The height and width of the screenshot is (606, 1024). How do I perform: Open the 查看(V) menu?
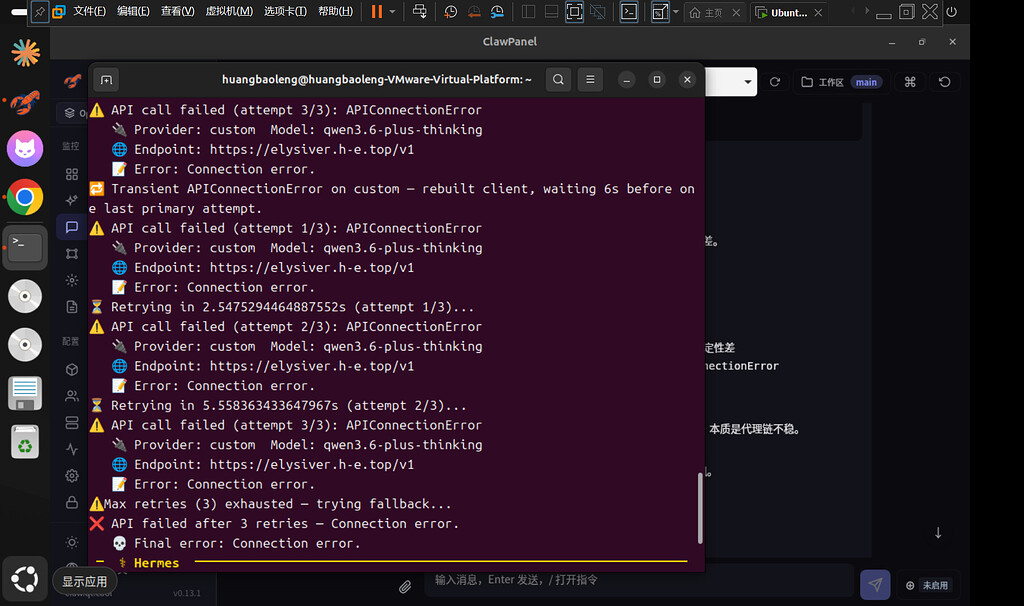(177, 12)
